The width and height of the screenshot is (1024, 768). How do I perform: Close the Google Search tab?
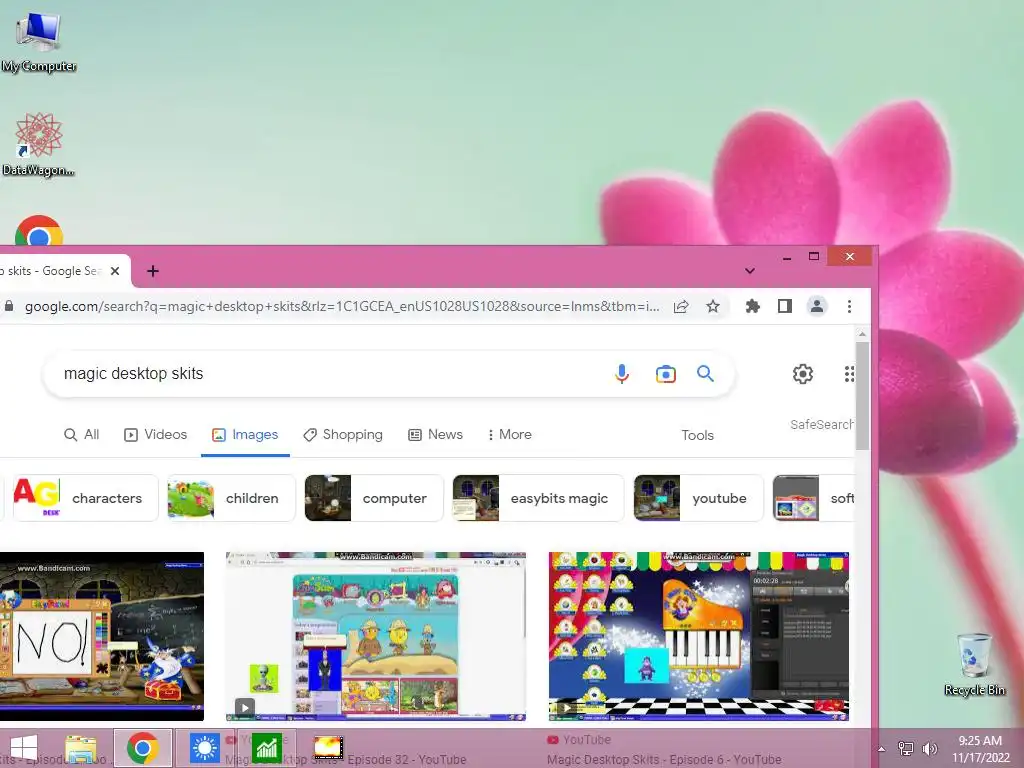point(115,271)
